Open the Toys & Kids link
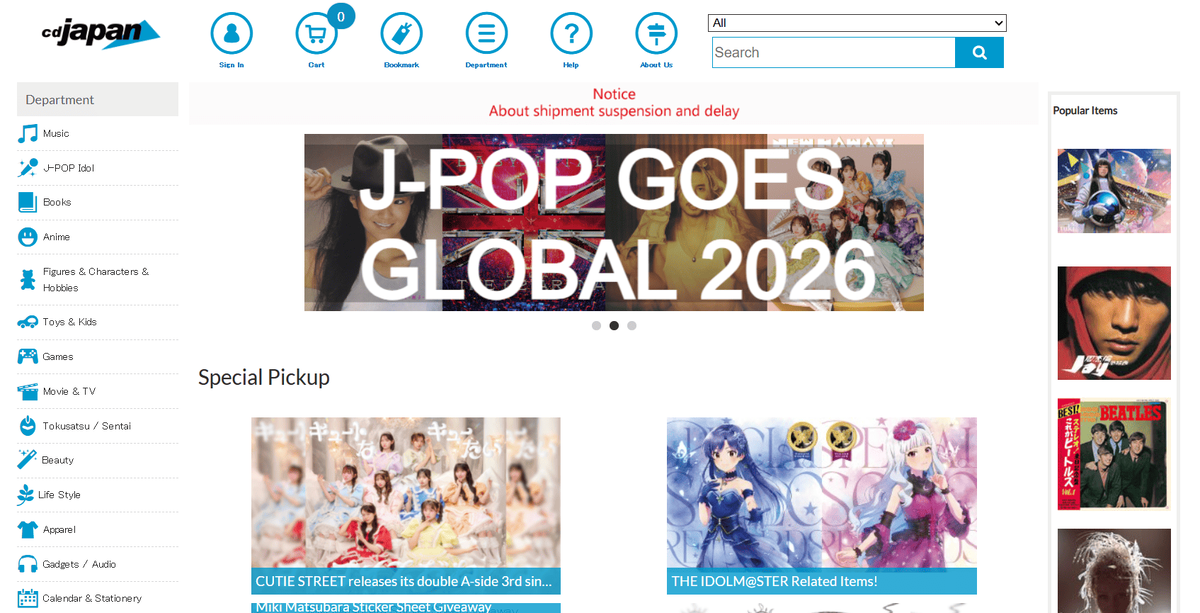 click(70, 322)
